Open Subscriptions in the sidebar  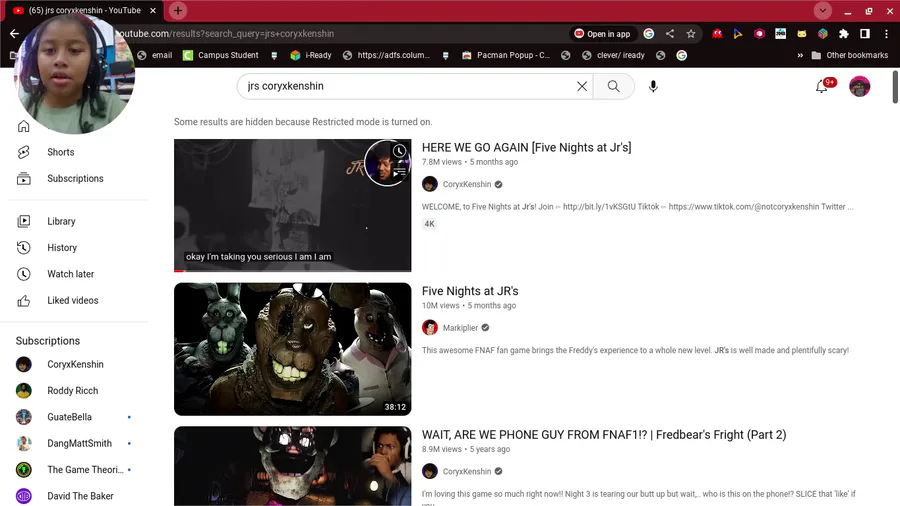pos(77,178)
